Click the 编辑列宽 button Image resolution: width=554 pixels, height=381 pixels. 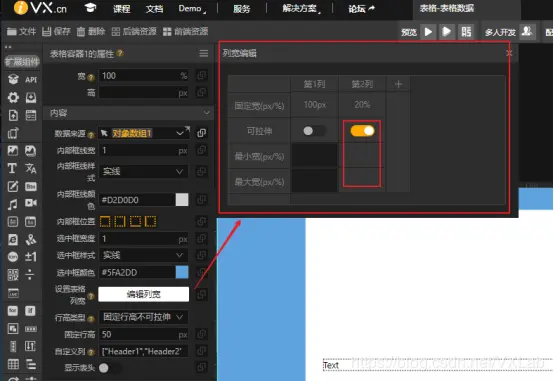143,294
